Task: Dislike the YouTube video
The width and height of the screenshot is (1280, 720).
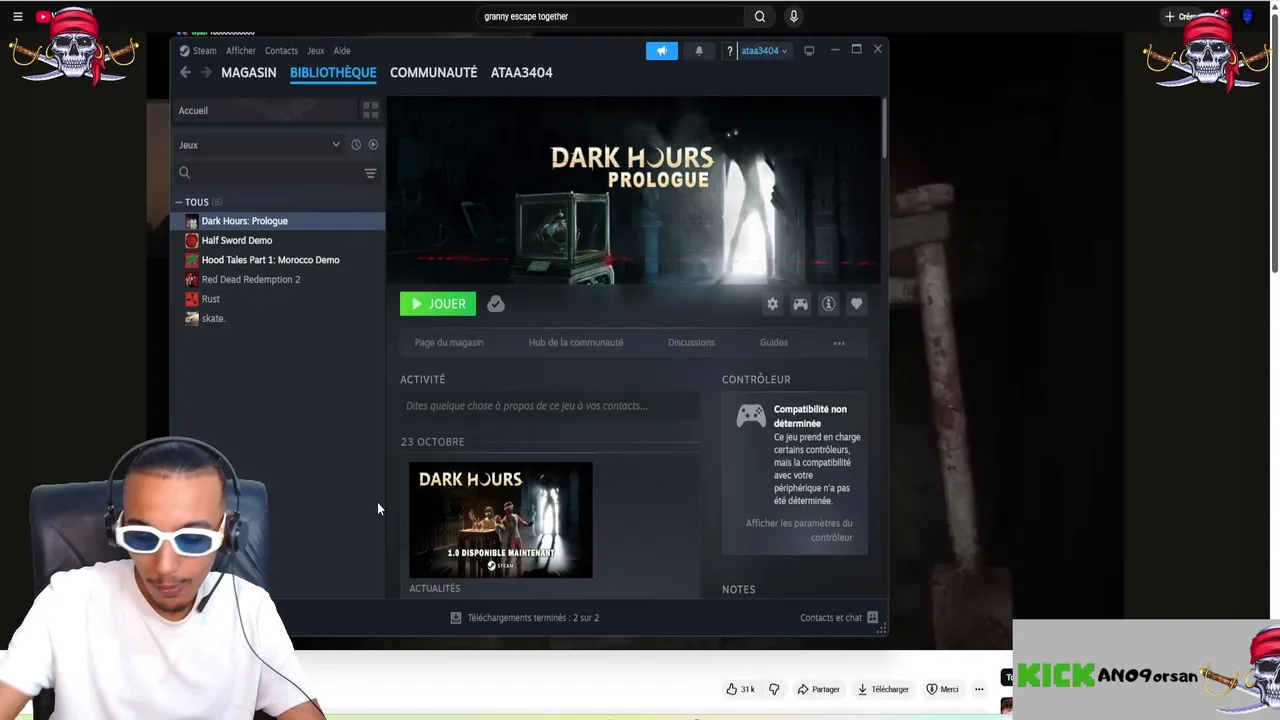Action: [774, 689]
